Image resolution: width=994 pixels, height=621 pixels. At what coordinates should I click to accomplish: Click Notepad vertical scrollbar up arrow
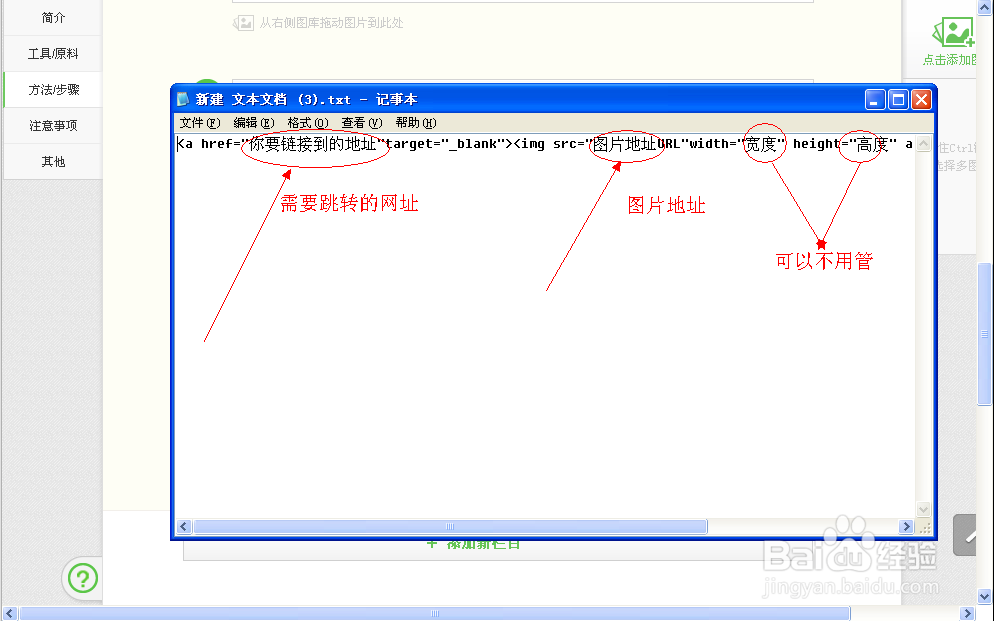[x=924, y=143]
